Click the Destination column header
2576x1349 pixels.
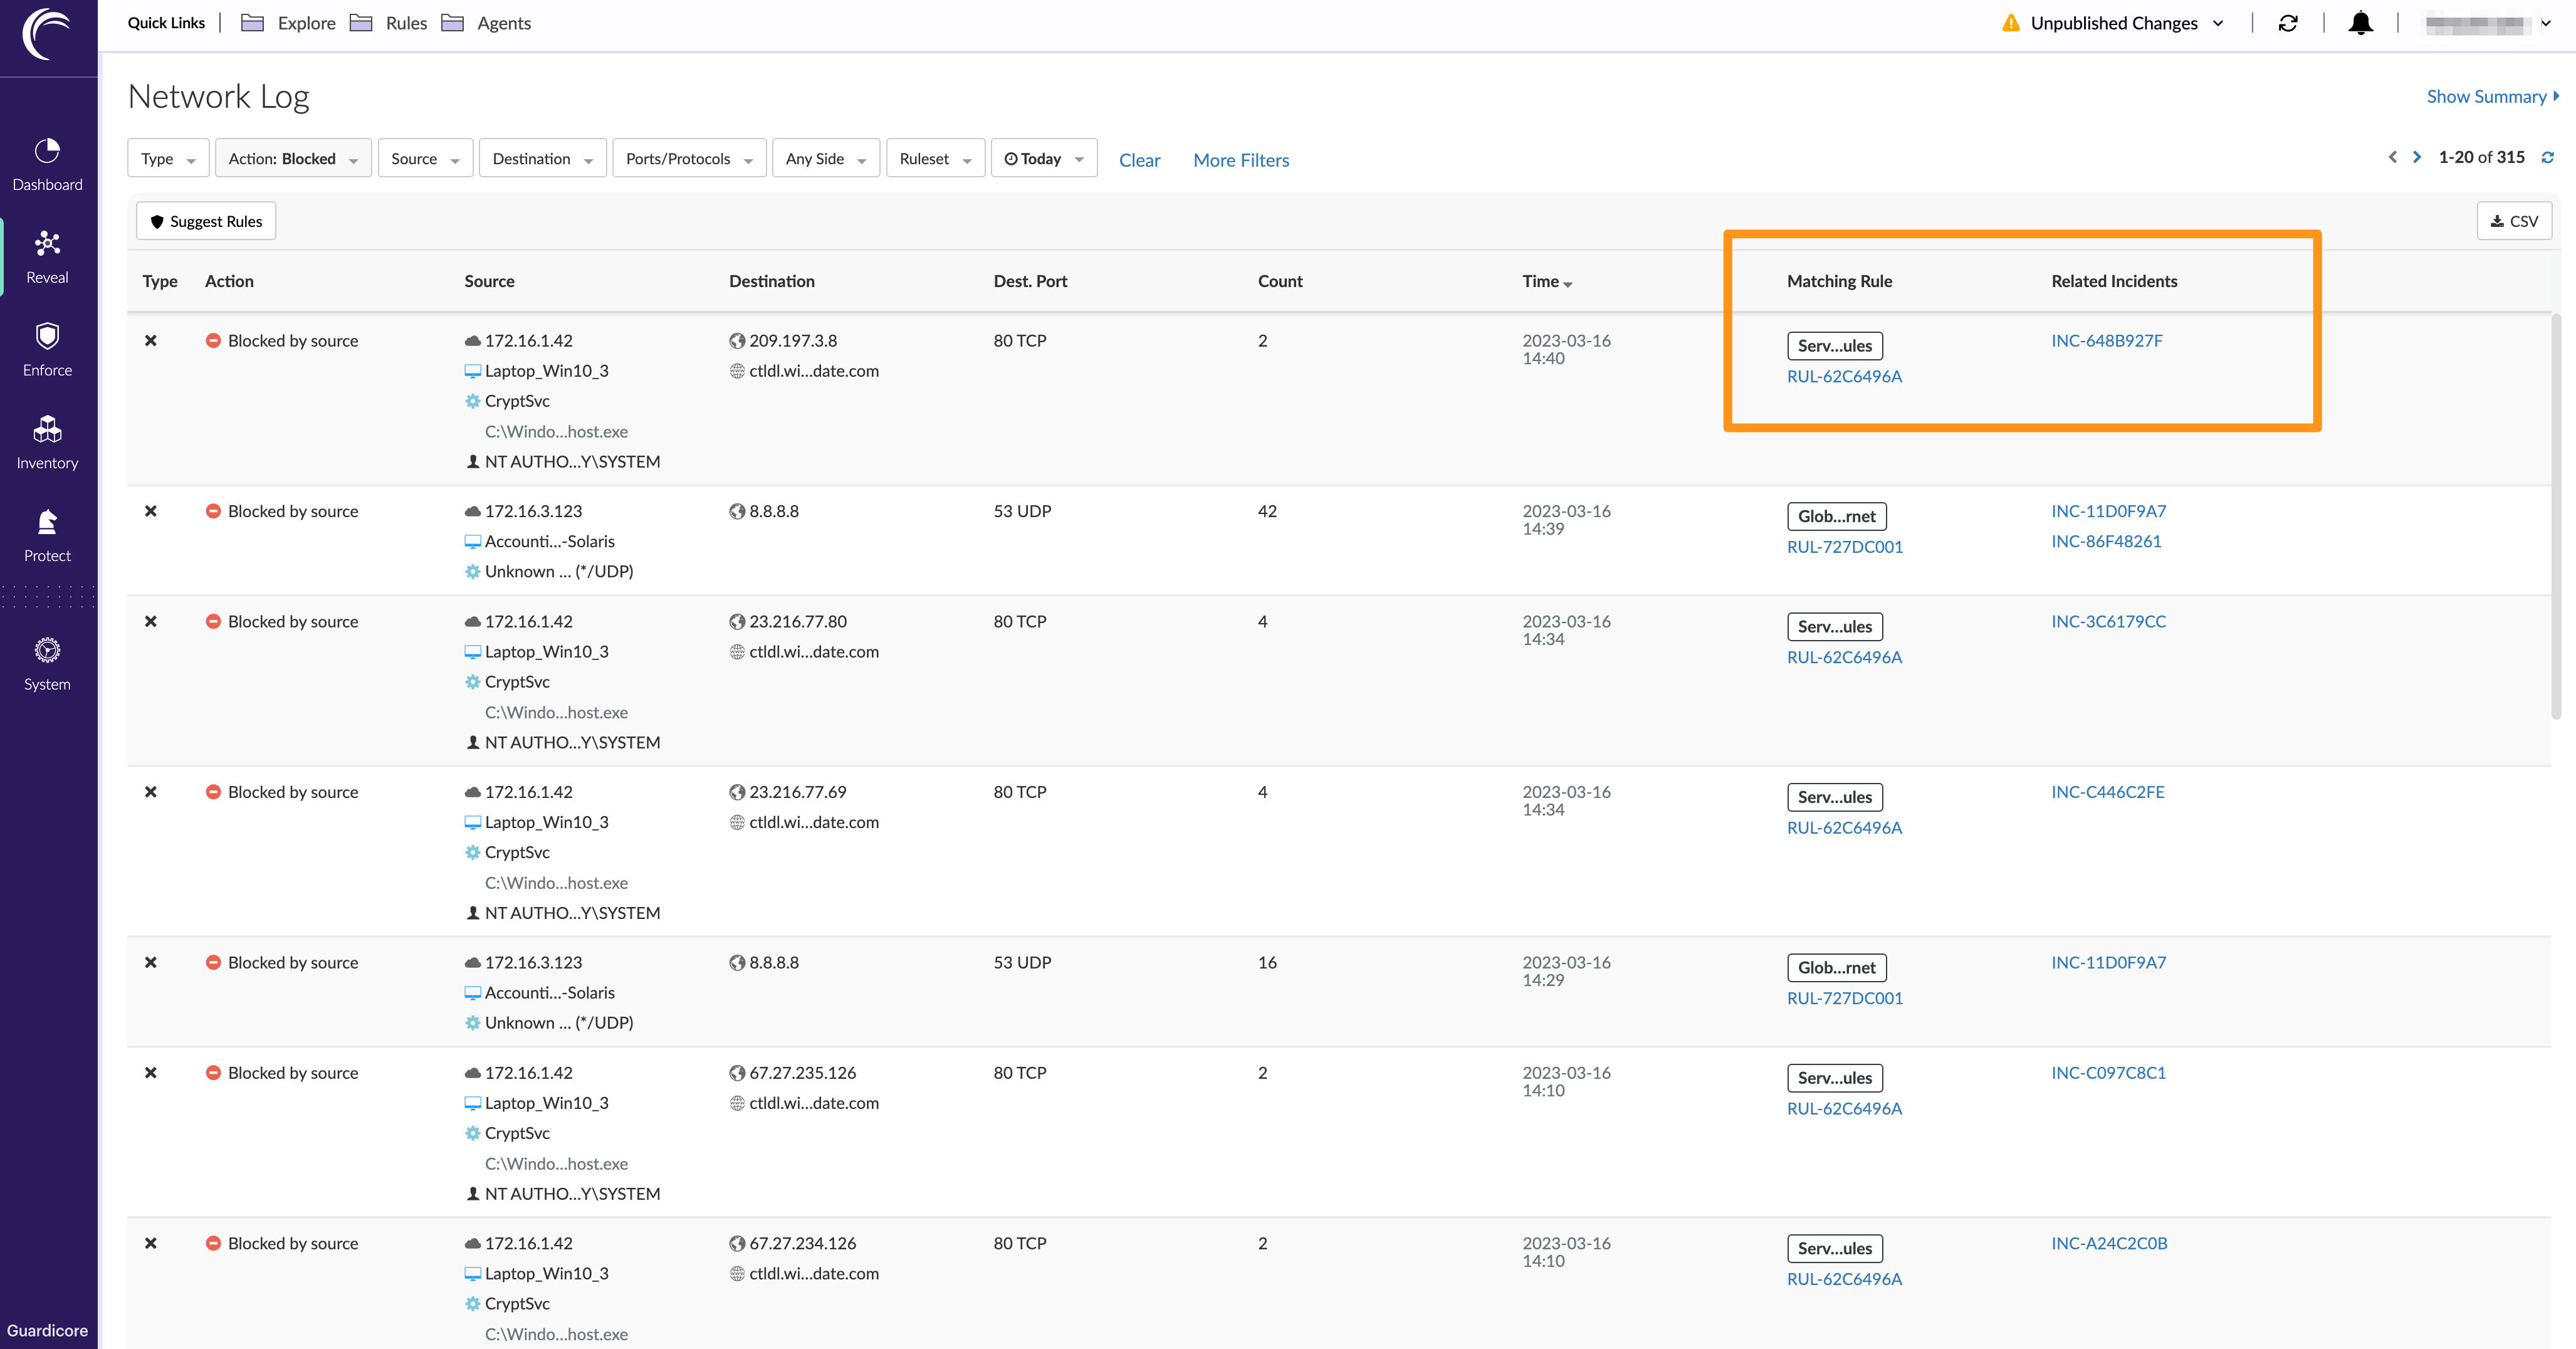coord(771,281)
